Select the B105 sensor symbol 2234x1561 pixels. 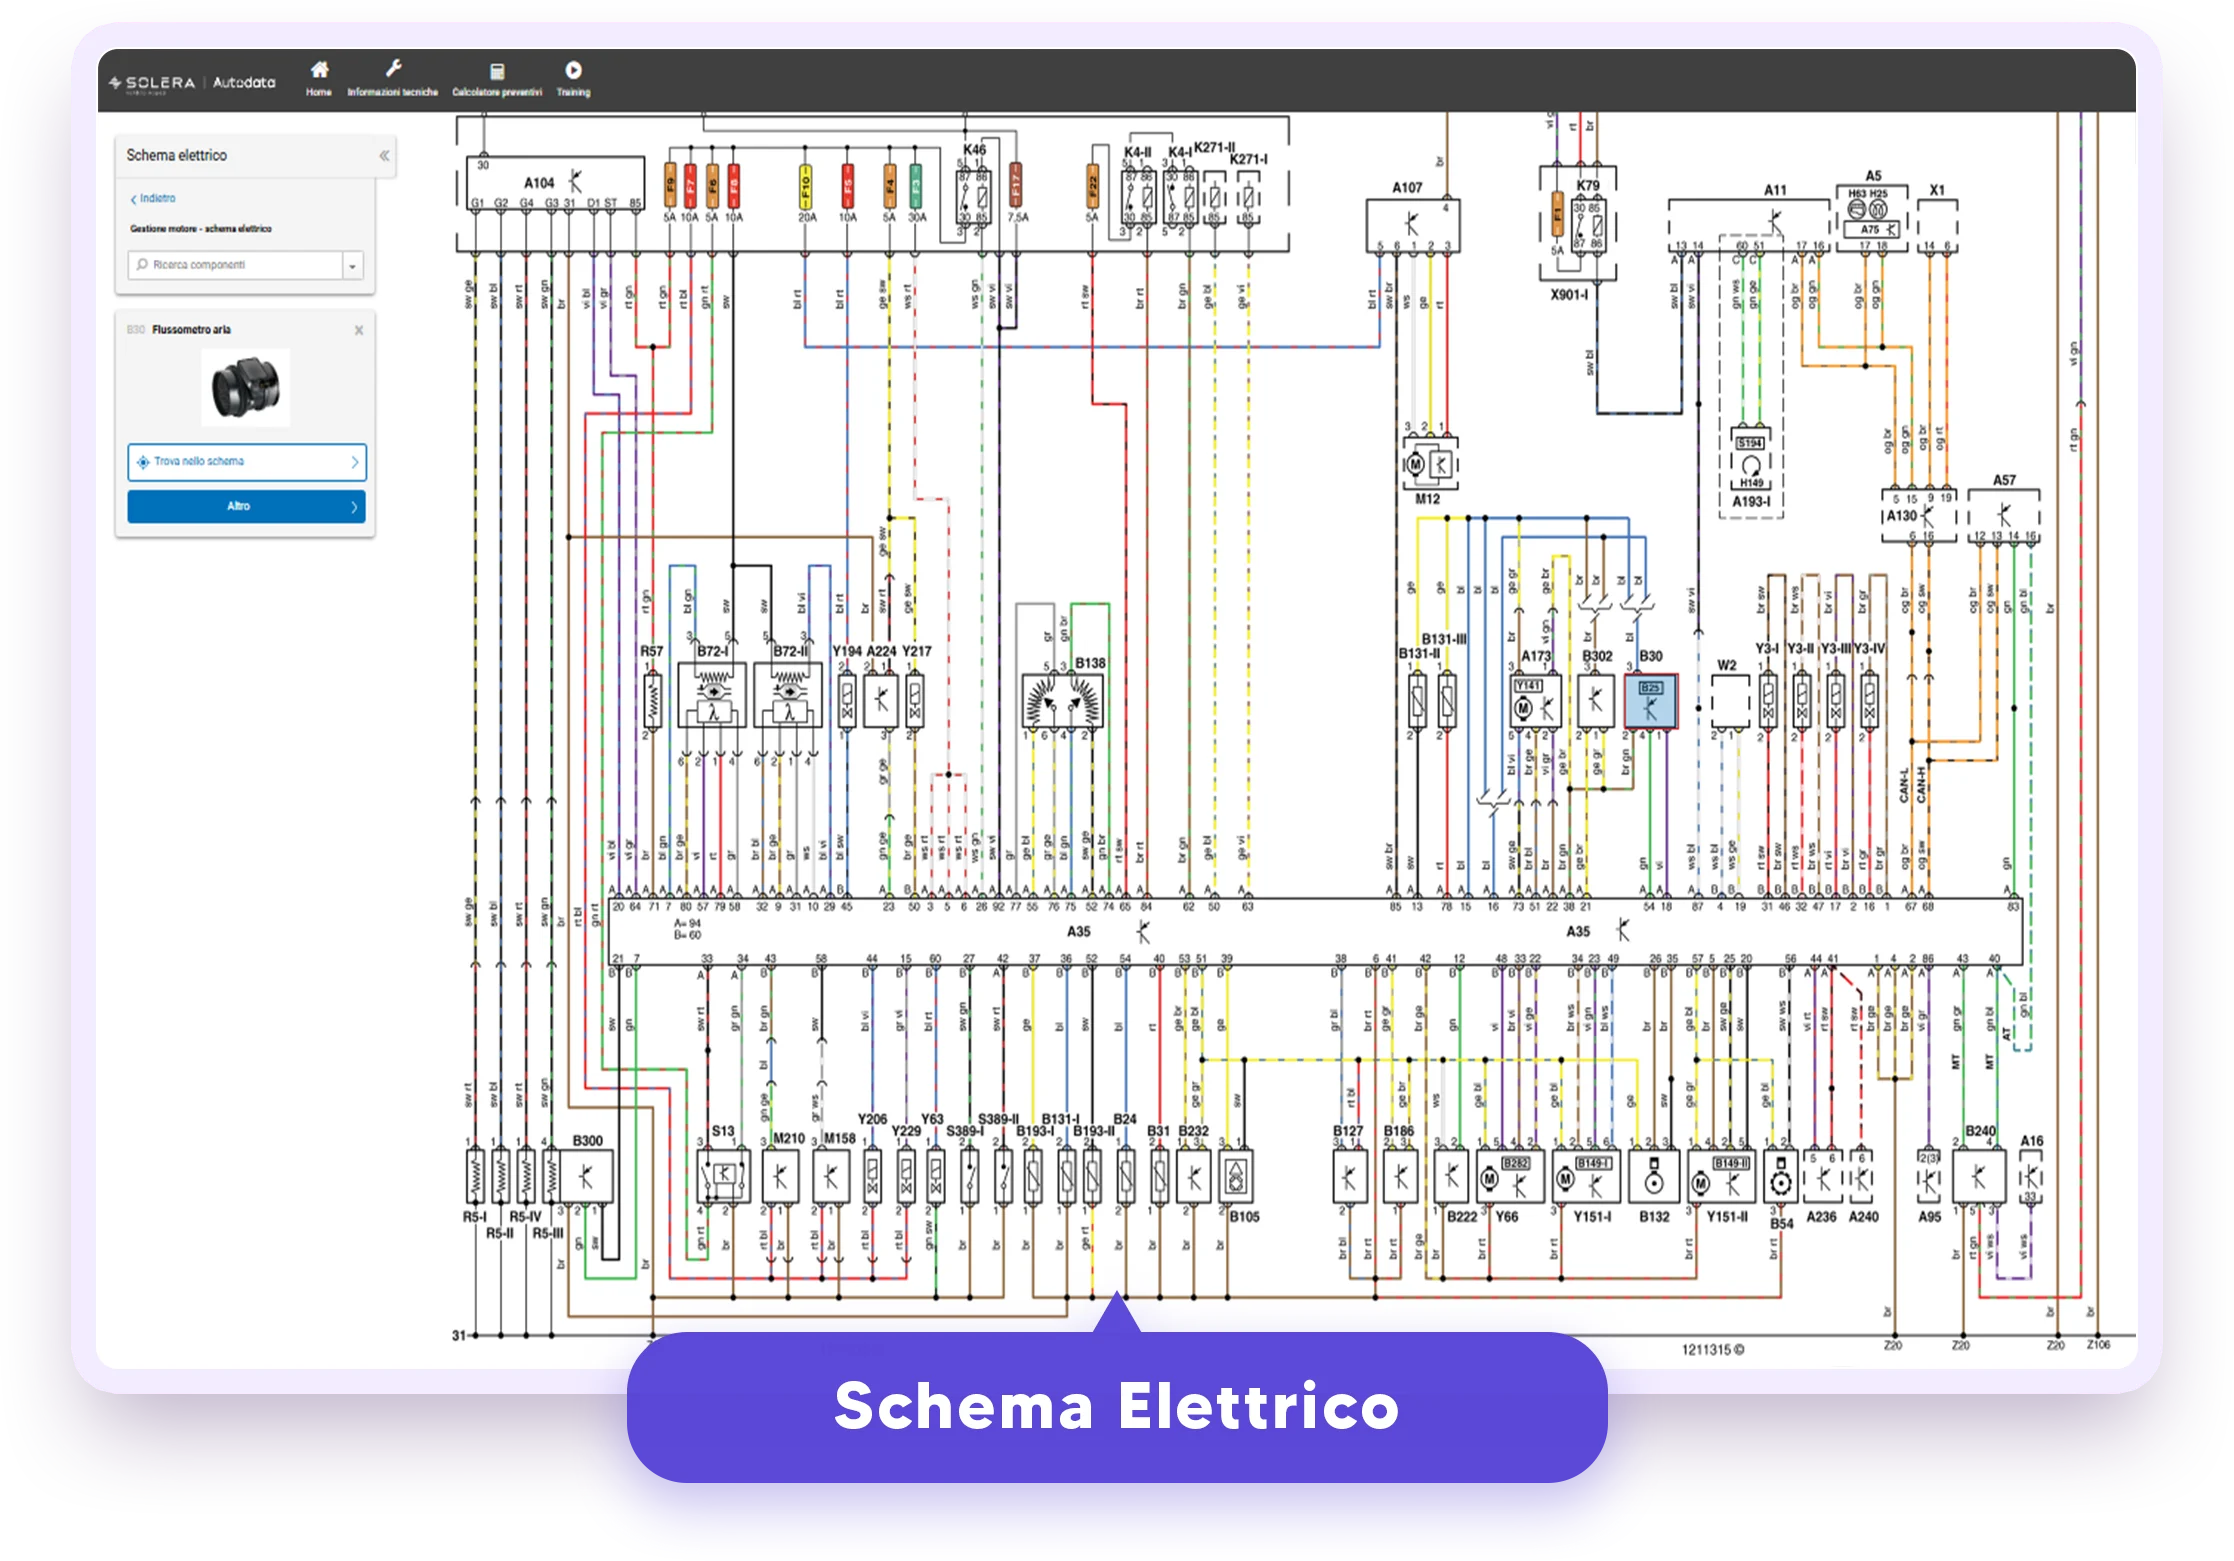[x=1237, y=1177]
